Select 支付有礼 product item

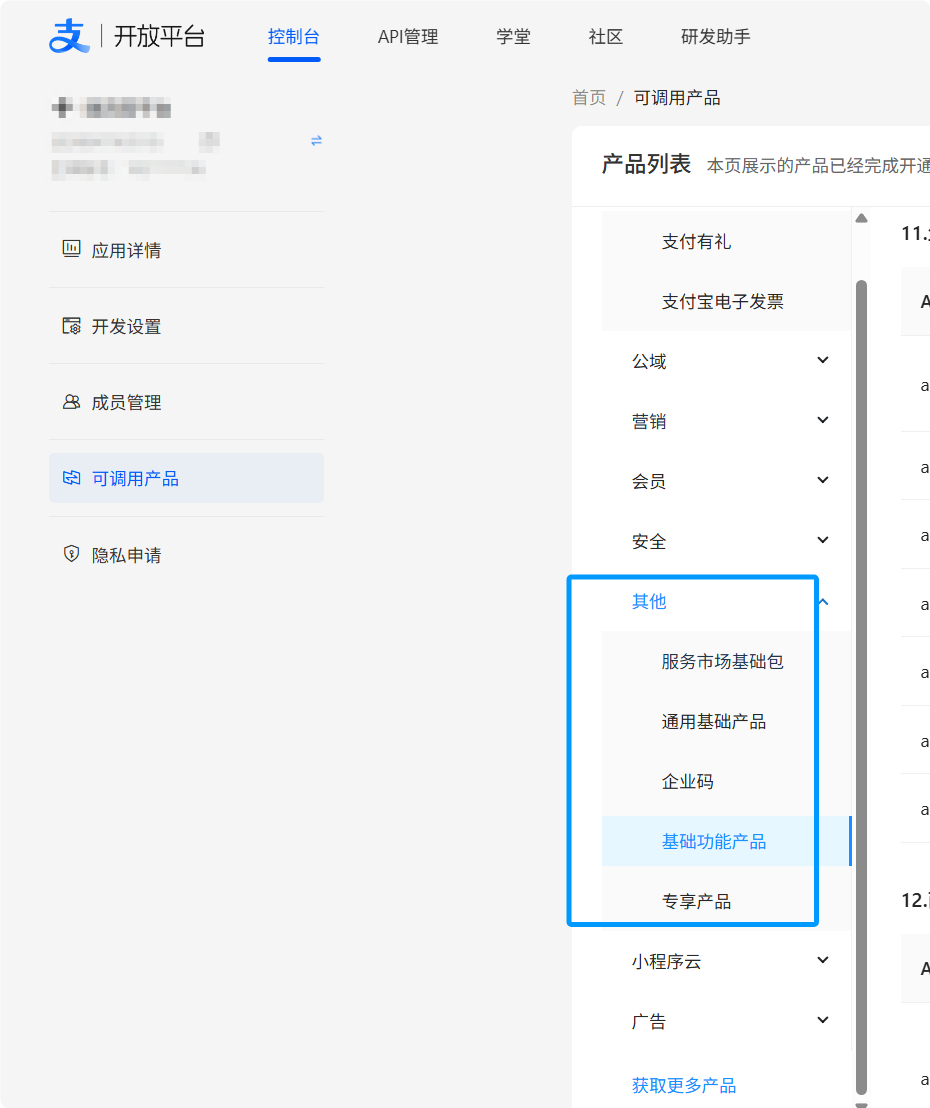[726, 242]
